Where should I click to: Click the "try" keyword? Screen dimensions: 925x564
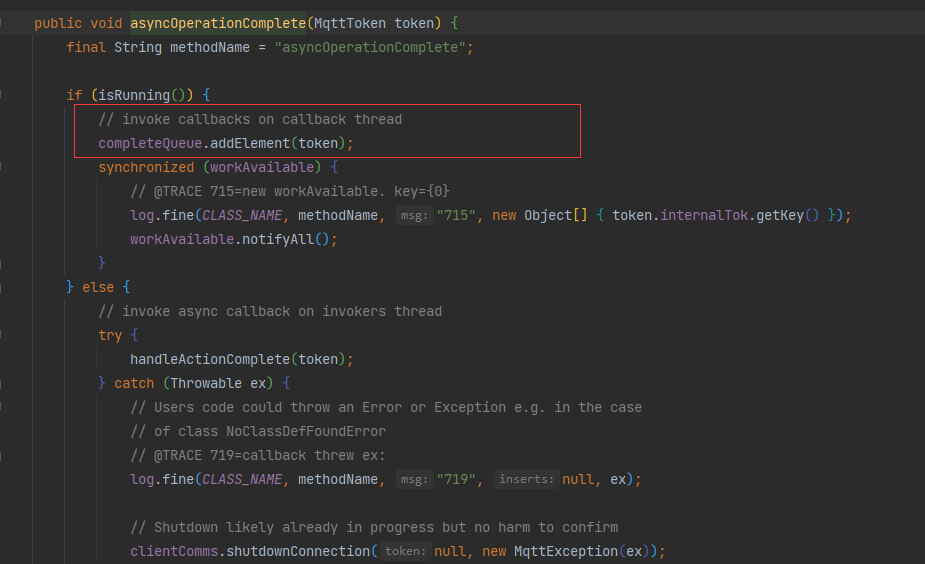point(110,335)
